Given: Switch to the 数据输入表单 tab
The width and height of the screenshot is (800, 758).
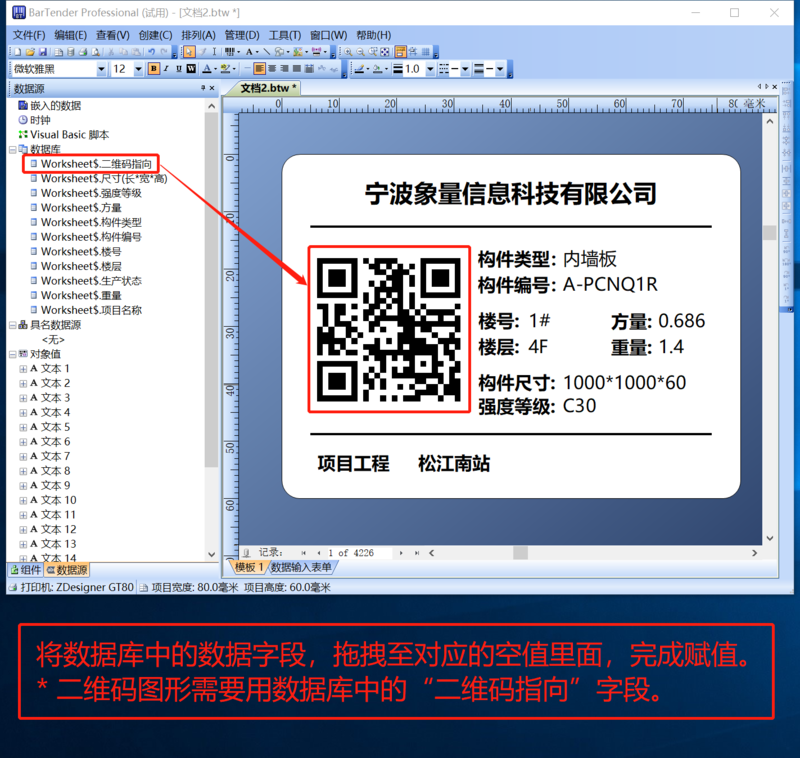Looking at the screenshot, I should tap(301, 567).
